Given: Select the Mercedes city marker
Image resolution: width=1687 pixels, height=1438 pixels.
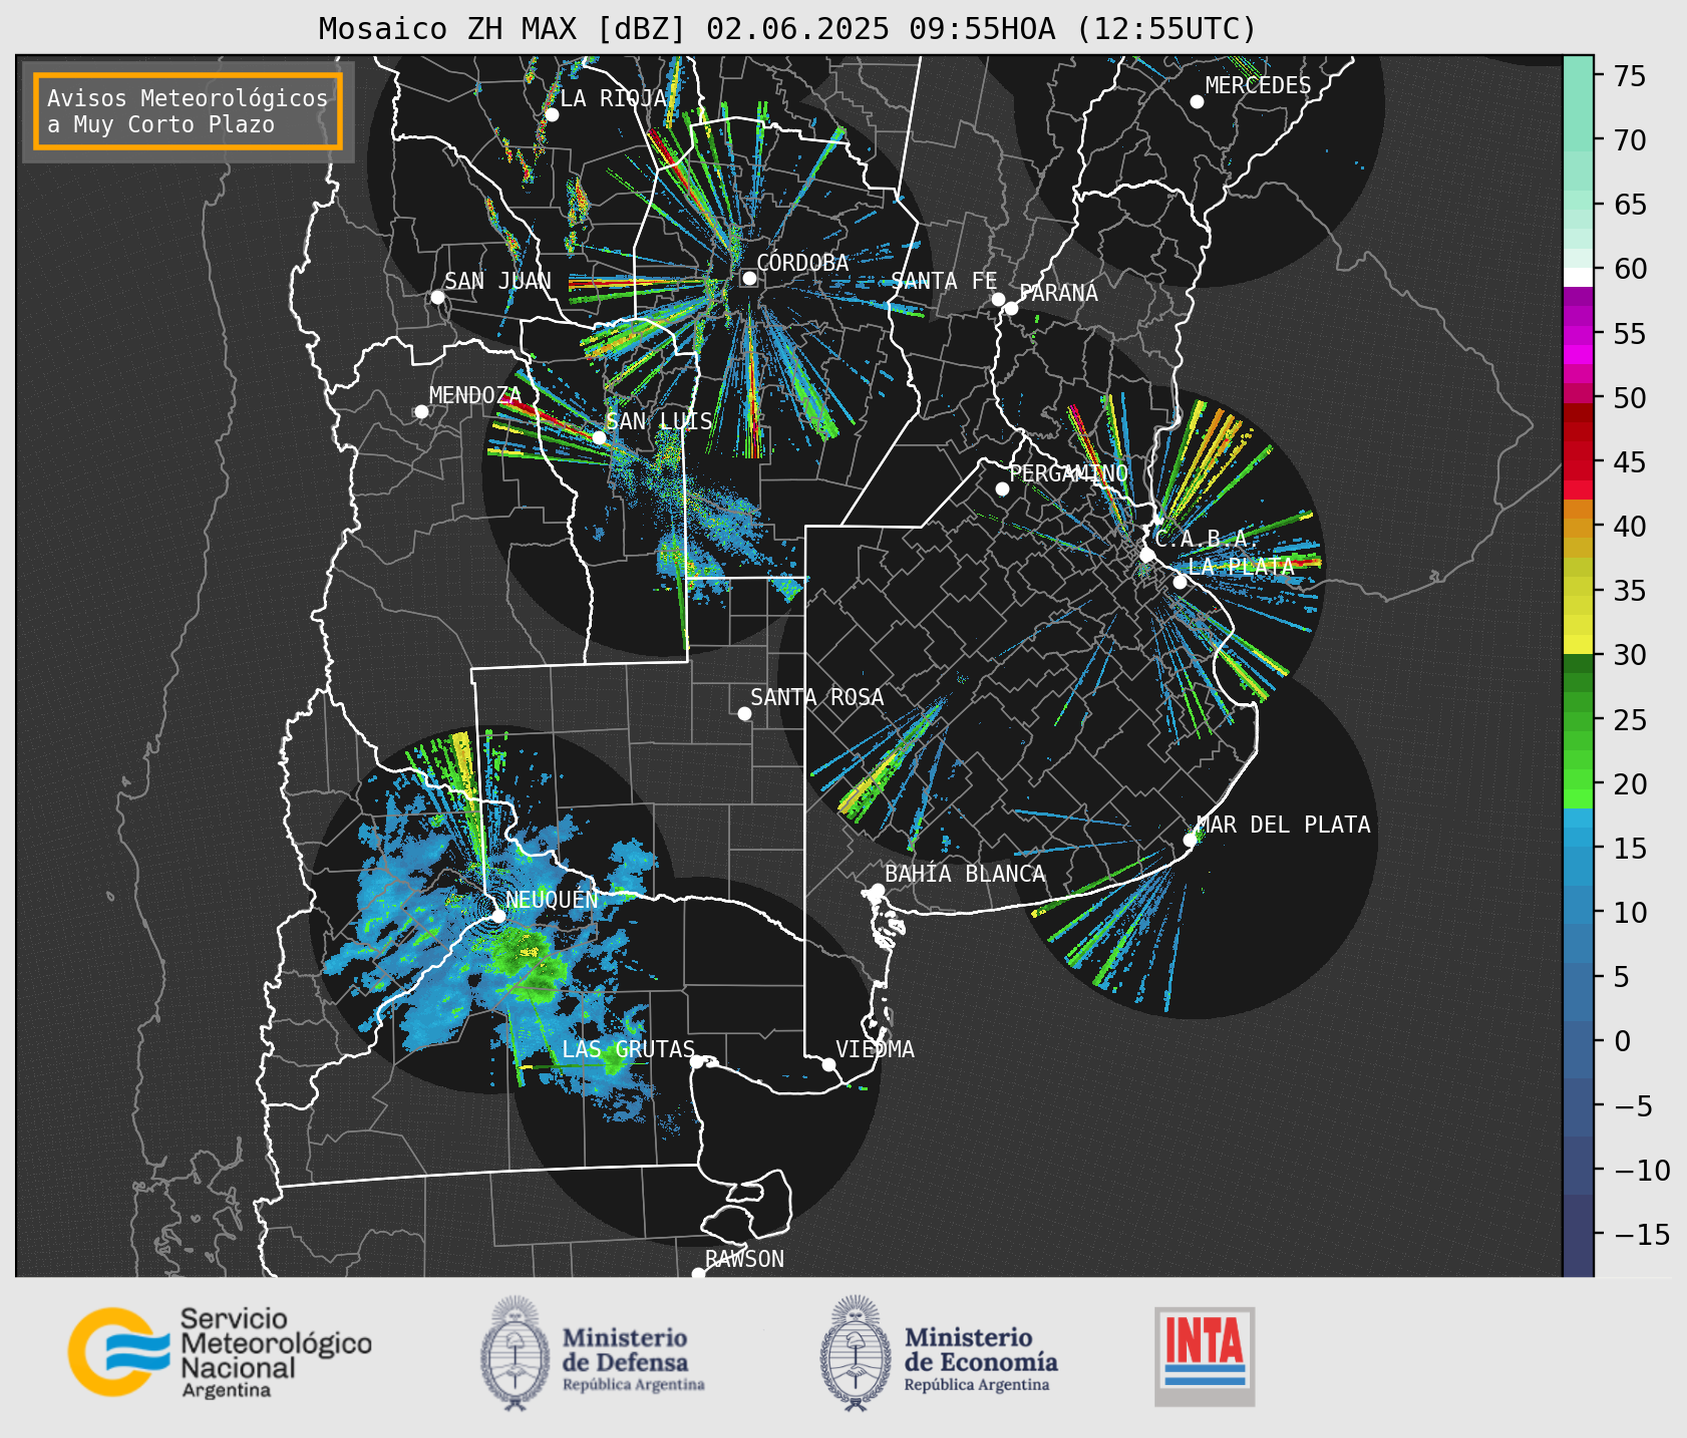Looking at the screenshot, I should (x=1197, y=102).
